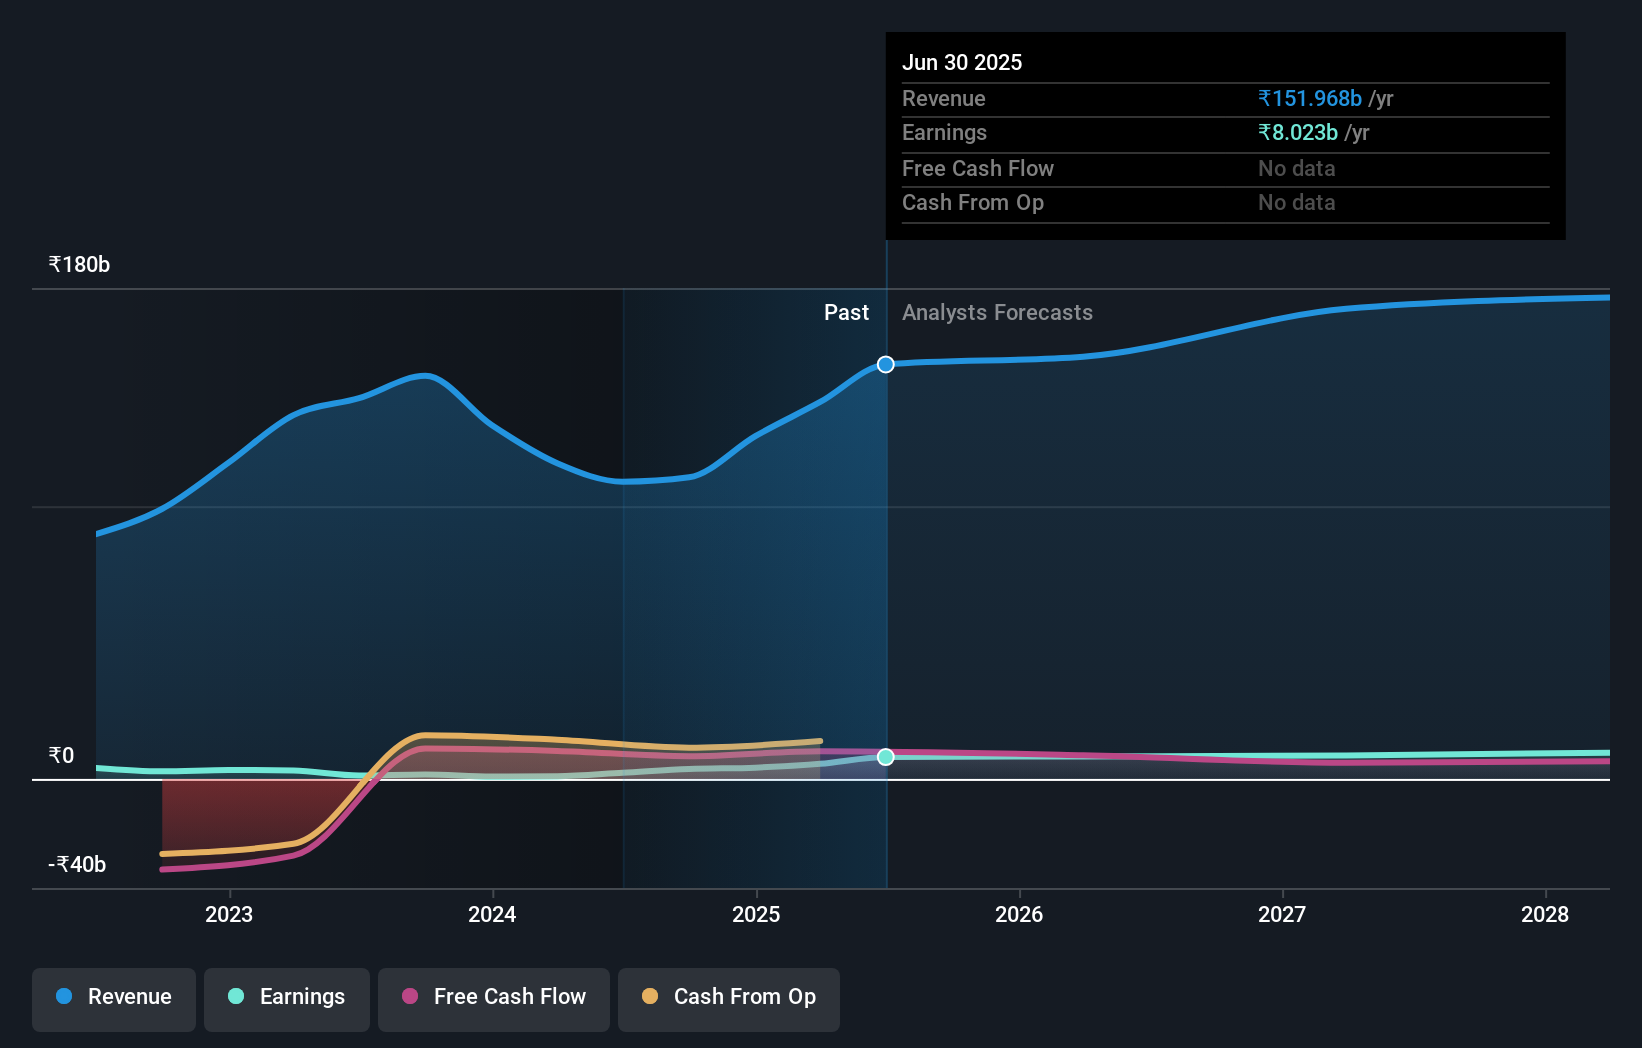Viewport: 1642px width, 1048px height.
Task: Toggle the Revenue series visibility
Action: (113, 999)
